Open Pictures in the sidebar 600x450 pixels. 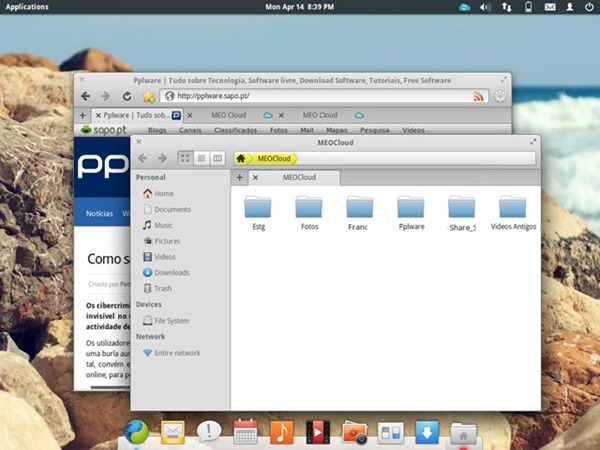(161, 241)
